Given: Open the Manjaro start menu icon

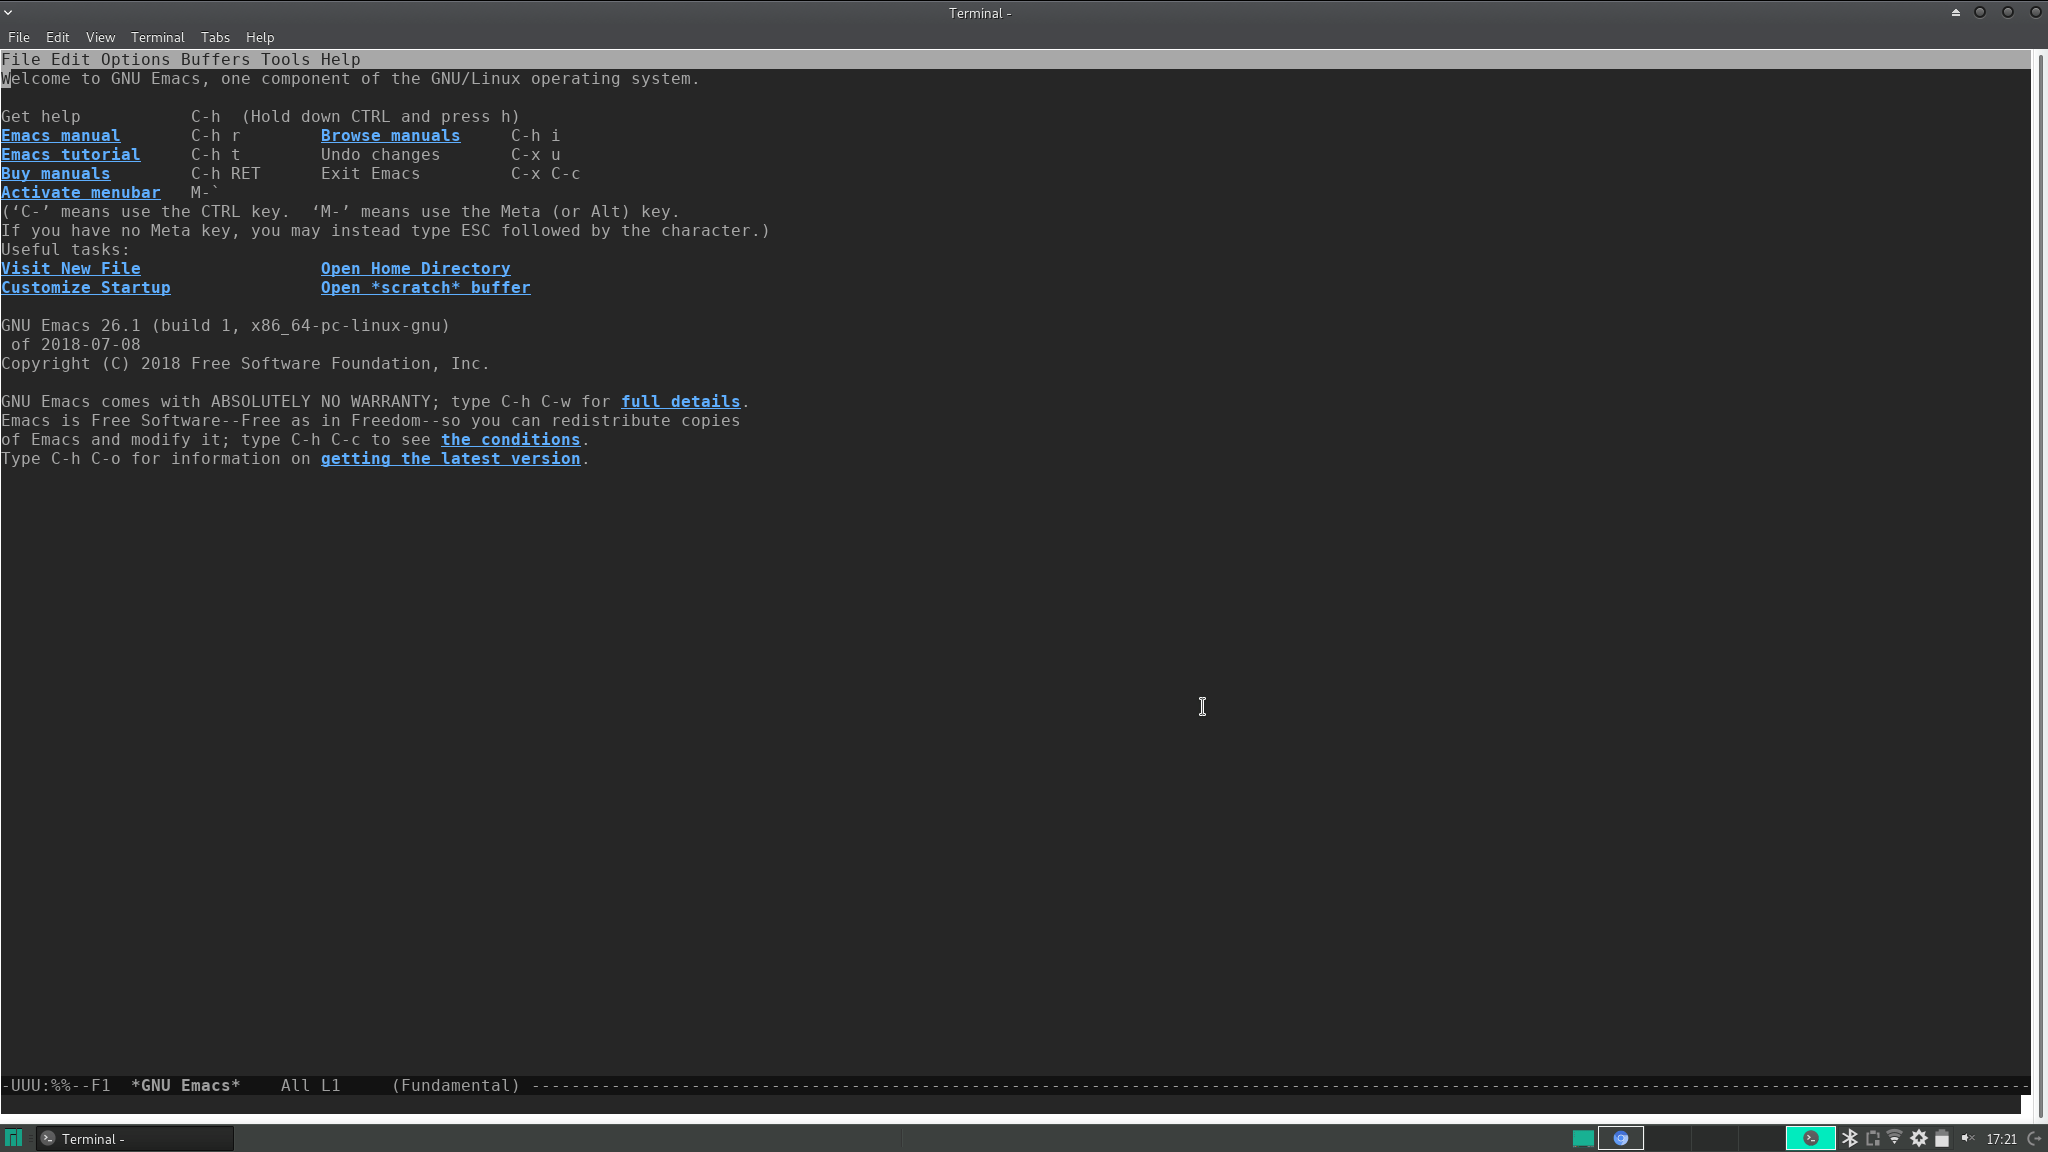Looking at the screenshot, I should (14, 1138).
